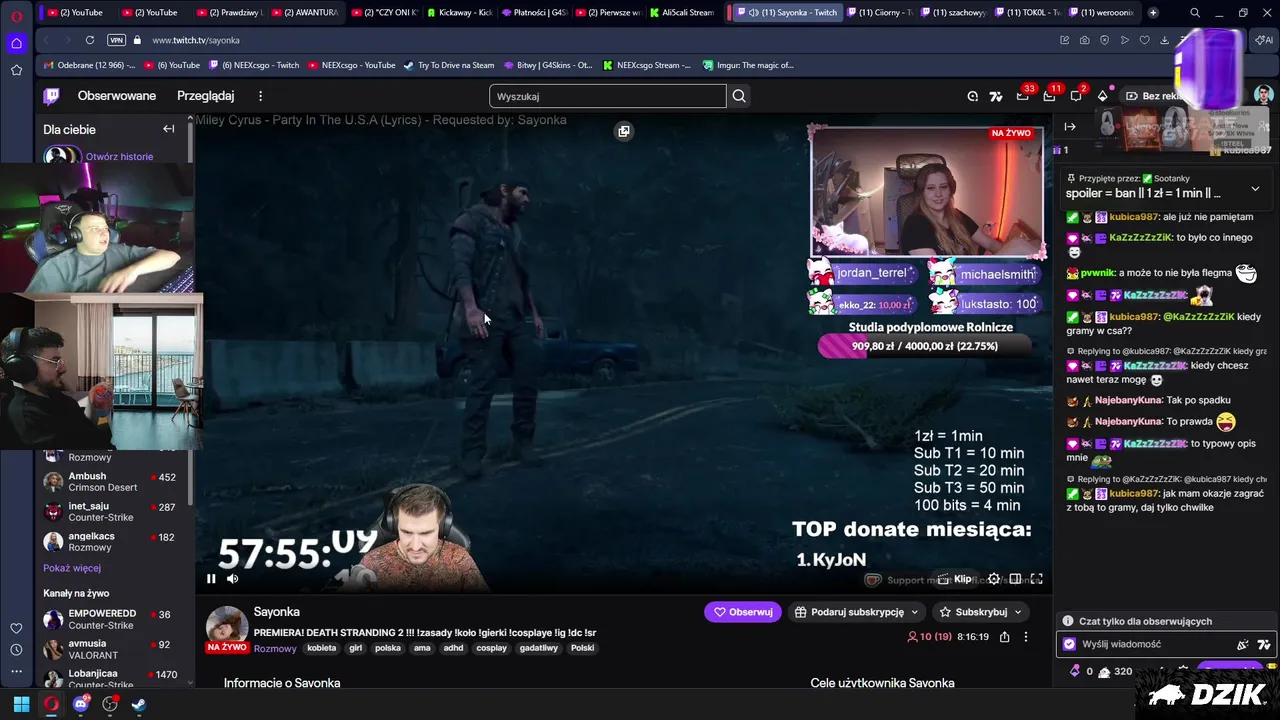This screenshot has height=720, width=1280.
Task: Switch to the TOK0L Twitch tab
Action: [x=1027, y=13]
